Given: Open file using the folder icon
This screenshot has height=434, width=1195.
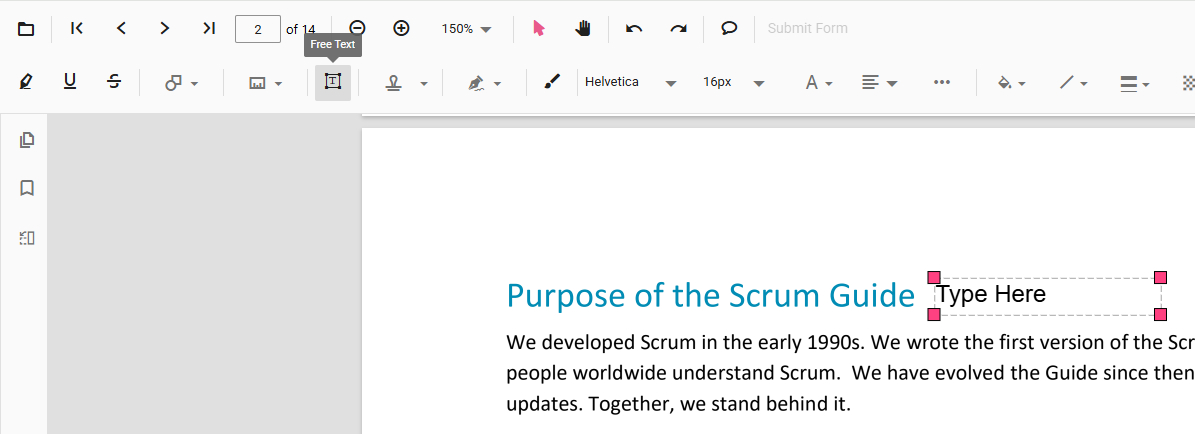Looking at the screenshot, I should (26, 29).
